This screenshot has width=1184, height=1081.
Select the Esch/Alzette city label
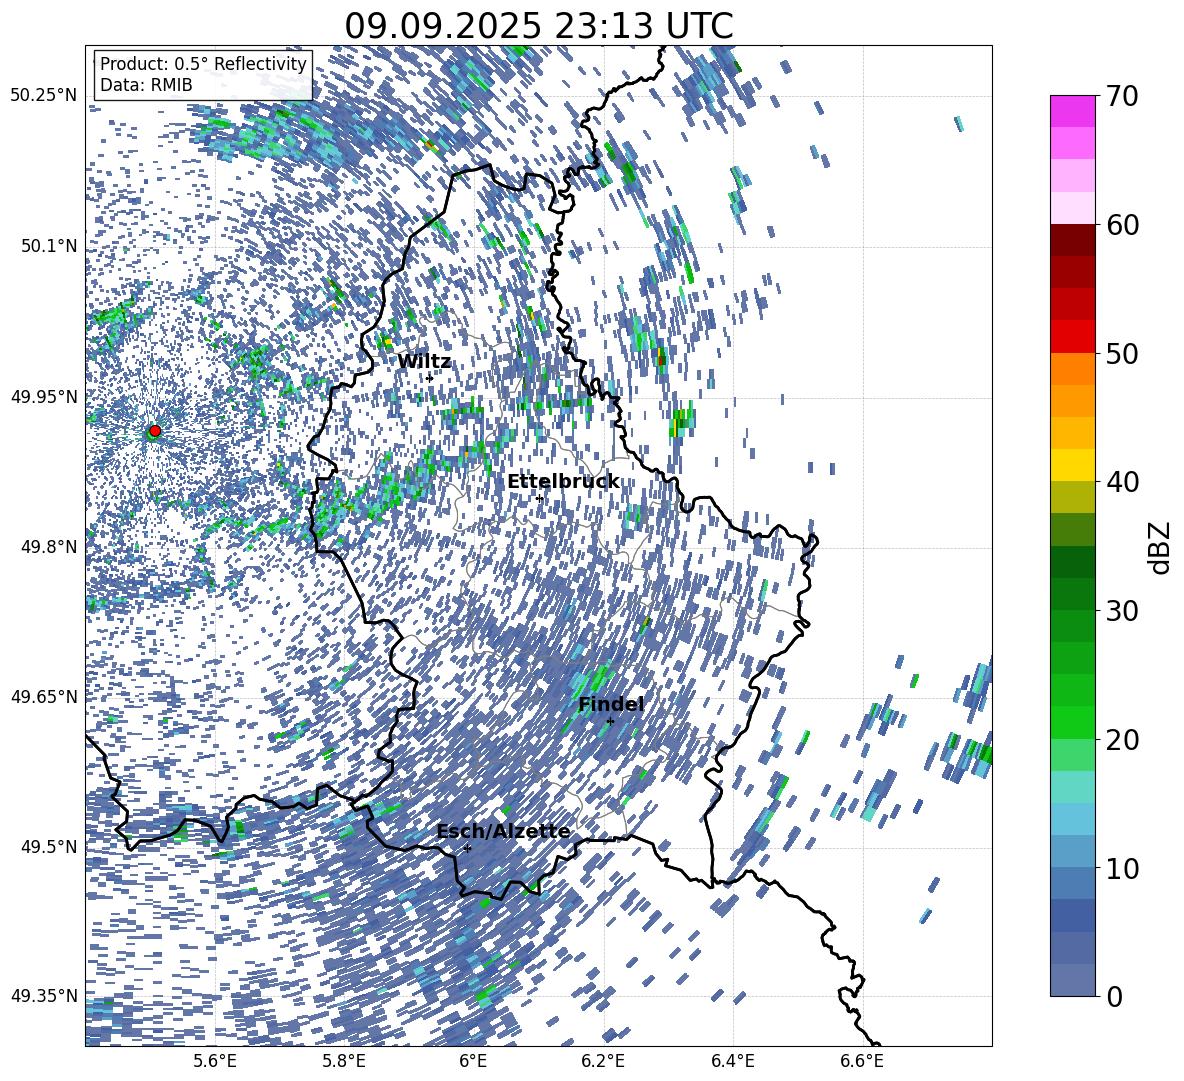tap(503, 832)
